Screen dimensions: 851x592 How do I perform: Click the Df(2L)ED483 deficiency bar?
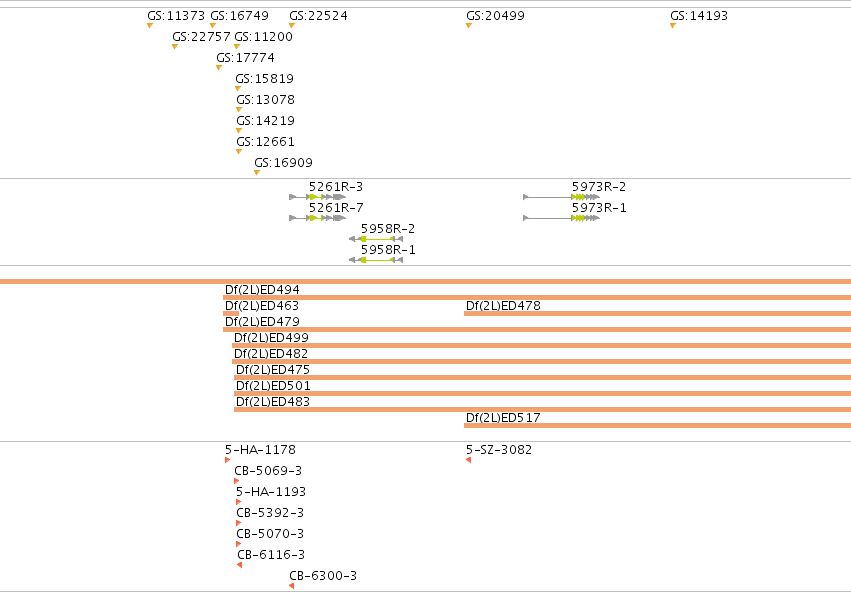coord(542,410)
